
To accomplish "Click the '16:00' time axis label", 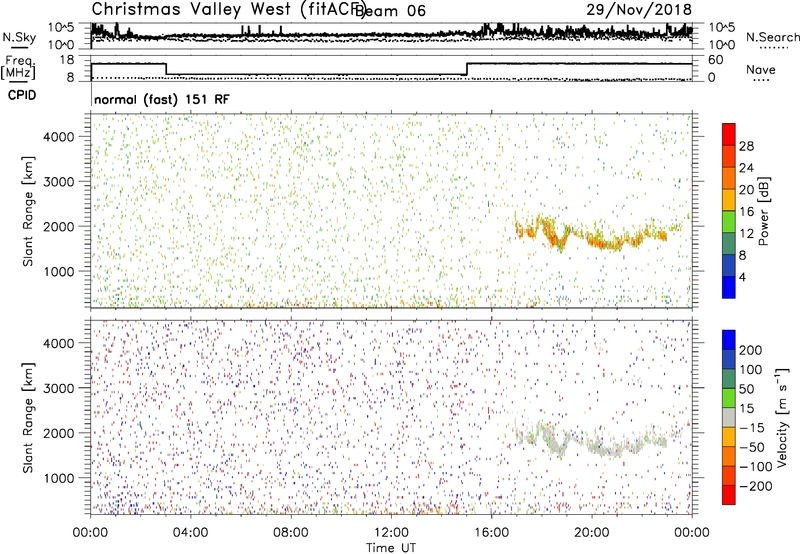I will pos(491,533).
